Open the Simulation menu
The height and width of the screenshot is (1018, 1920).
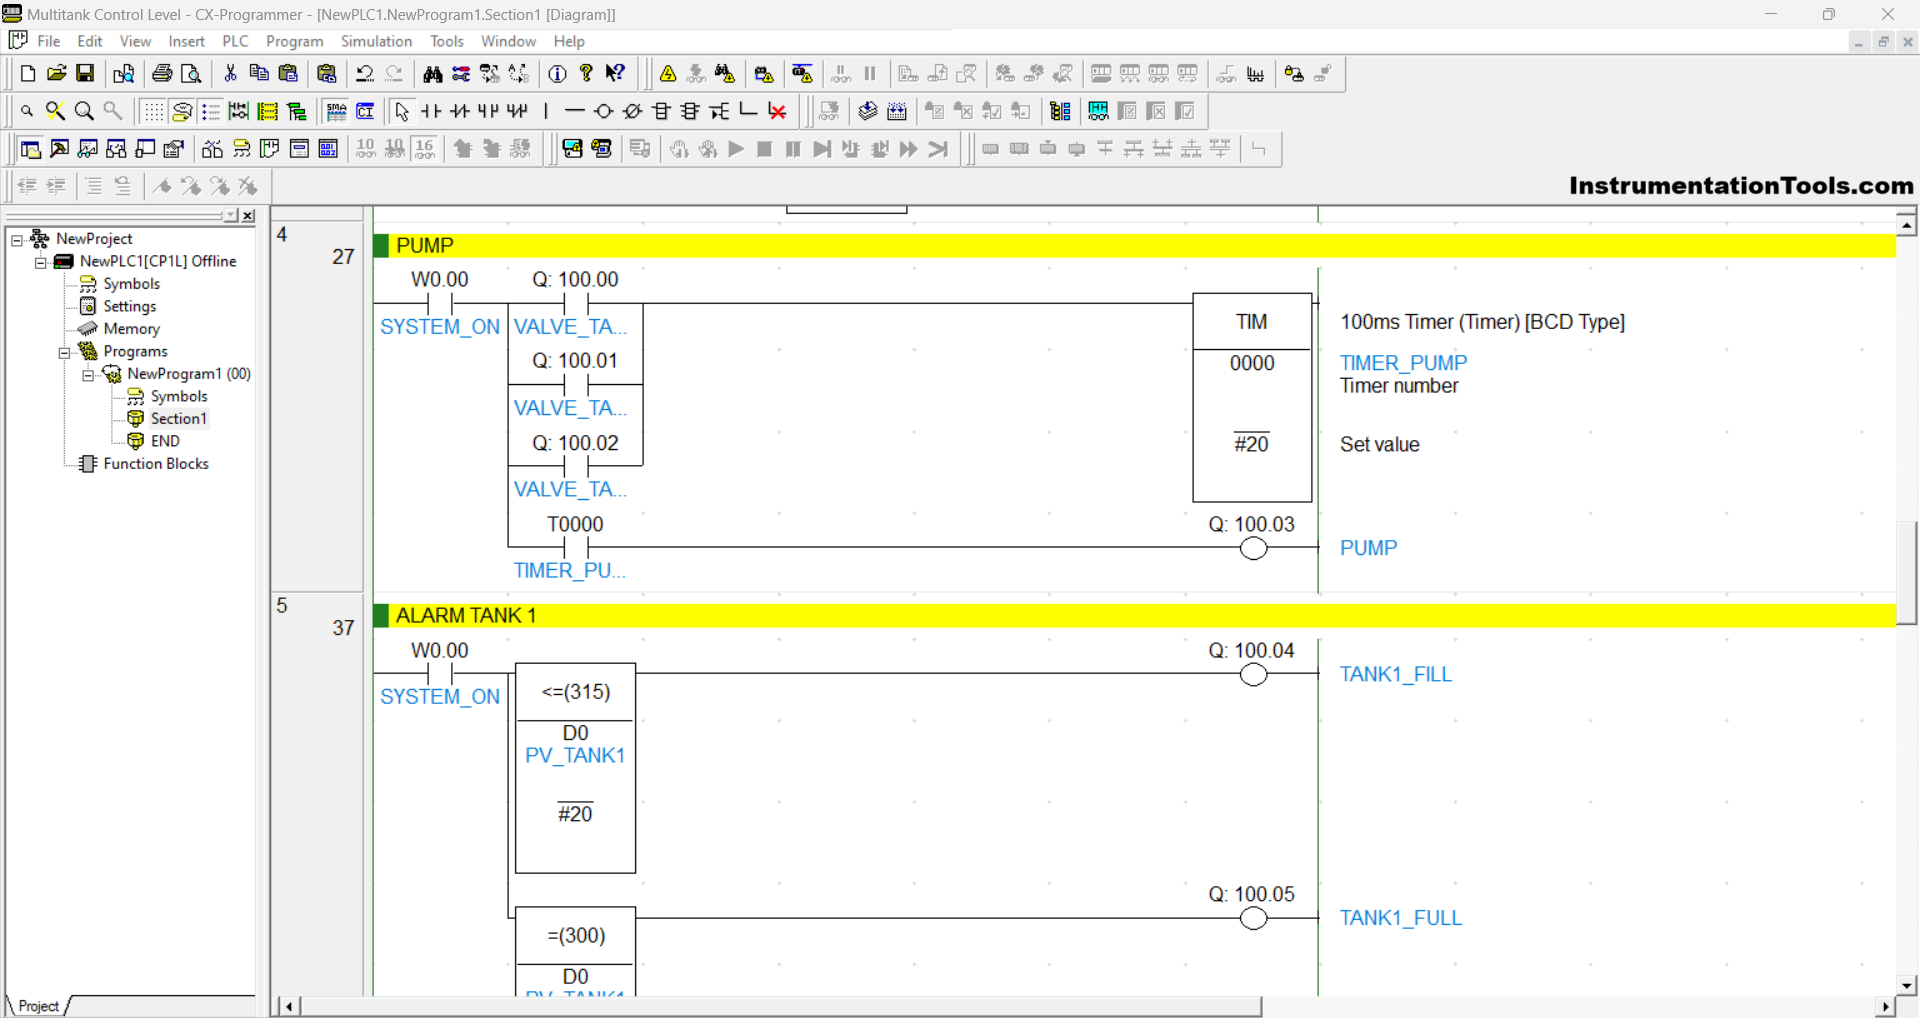coord(376,41)
